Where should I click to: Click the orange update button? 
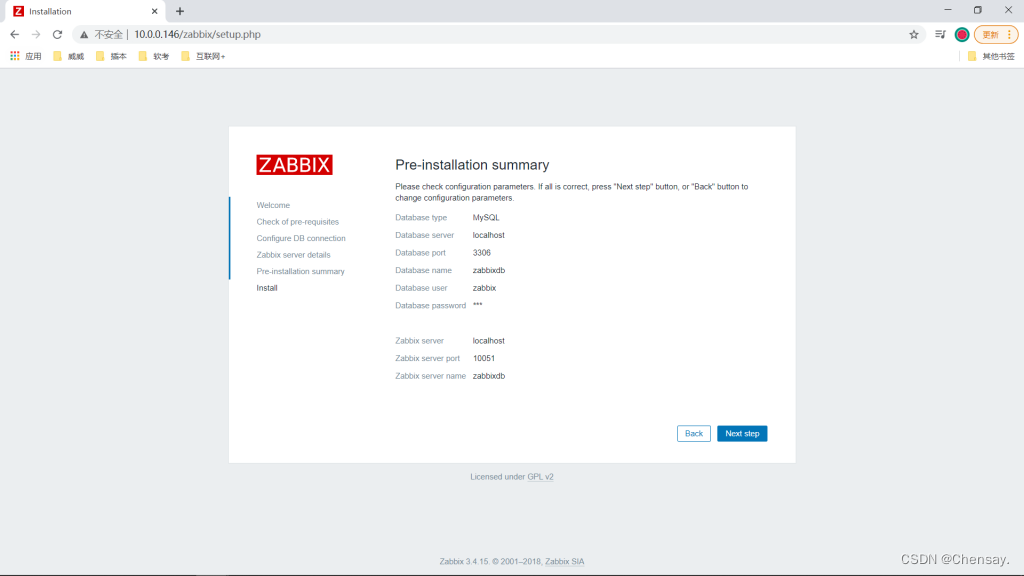click(x=995, y=35)
